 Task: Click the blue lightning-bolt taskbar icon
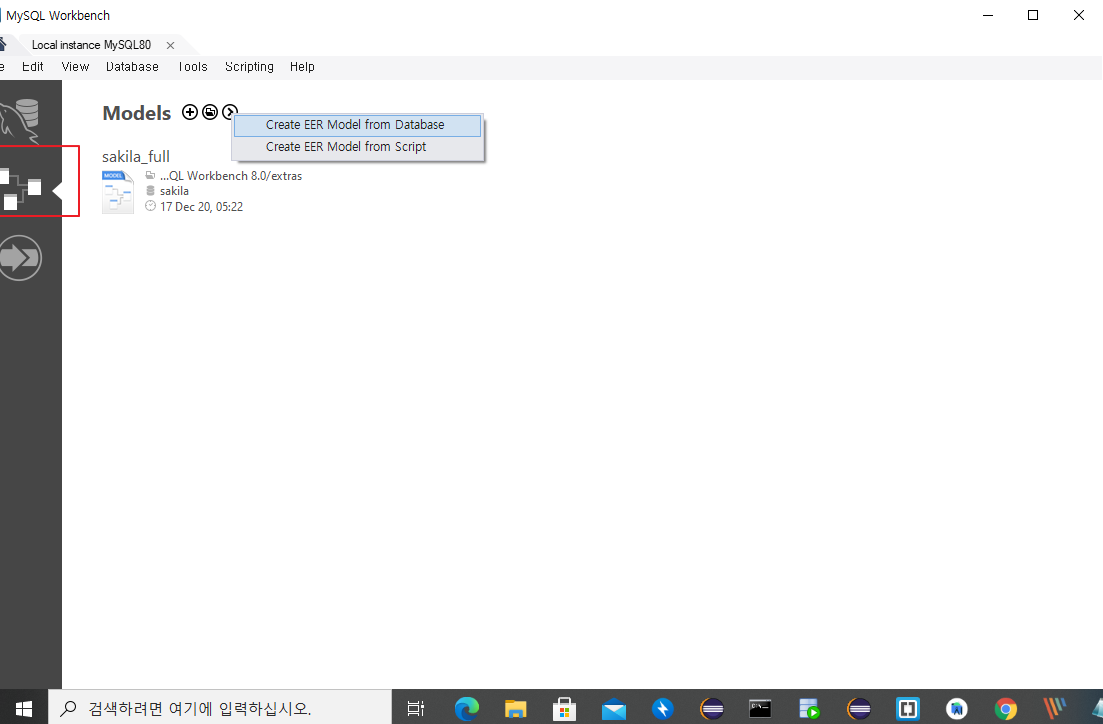(x=663, y=709)
